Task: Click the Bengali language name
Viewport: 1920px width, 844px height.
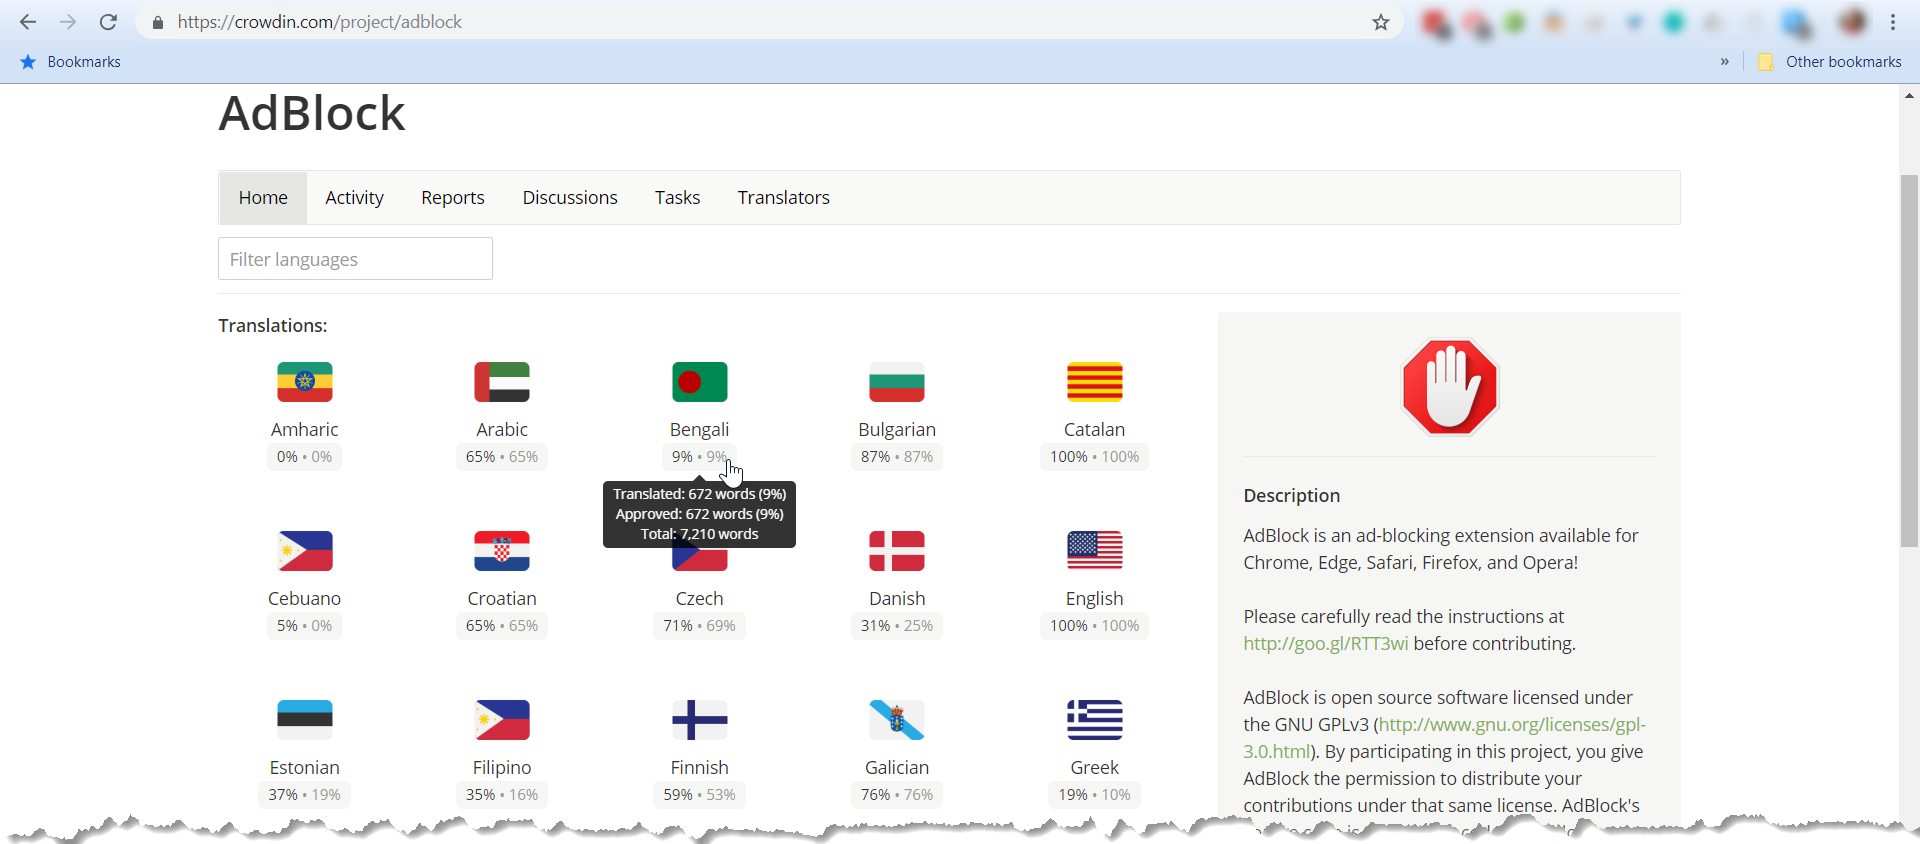Action: tap(699, 429)
